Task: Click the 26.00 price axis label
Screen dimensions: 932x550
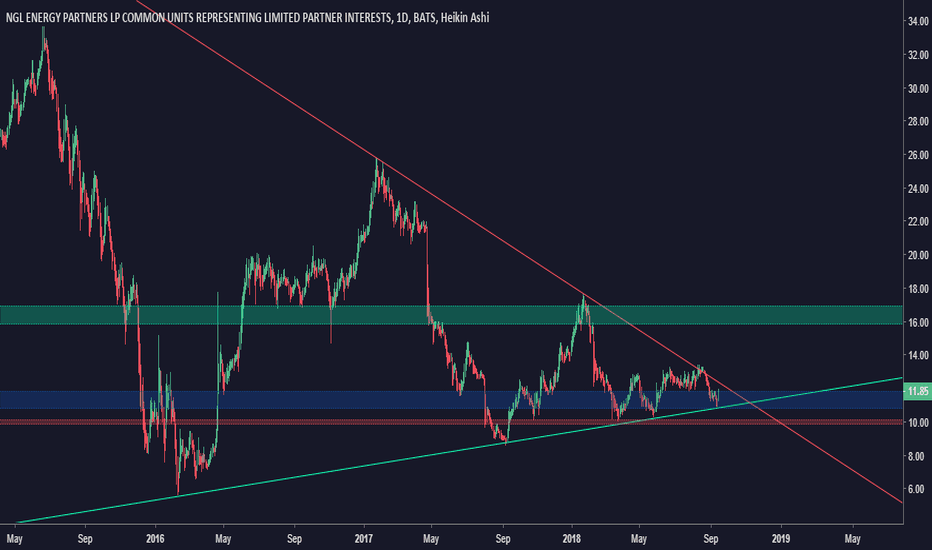Action: 918,155
